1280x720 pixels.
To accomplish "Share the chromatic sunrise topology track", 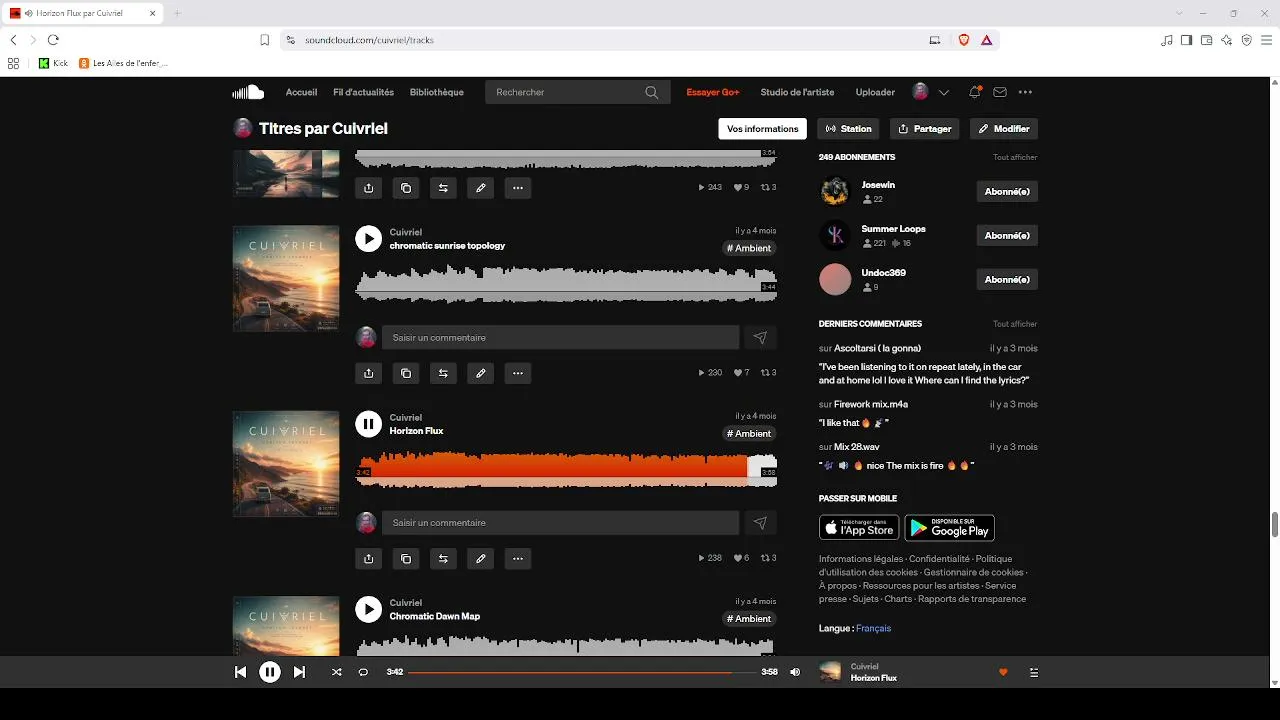I will click(368, 373).
